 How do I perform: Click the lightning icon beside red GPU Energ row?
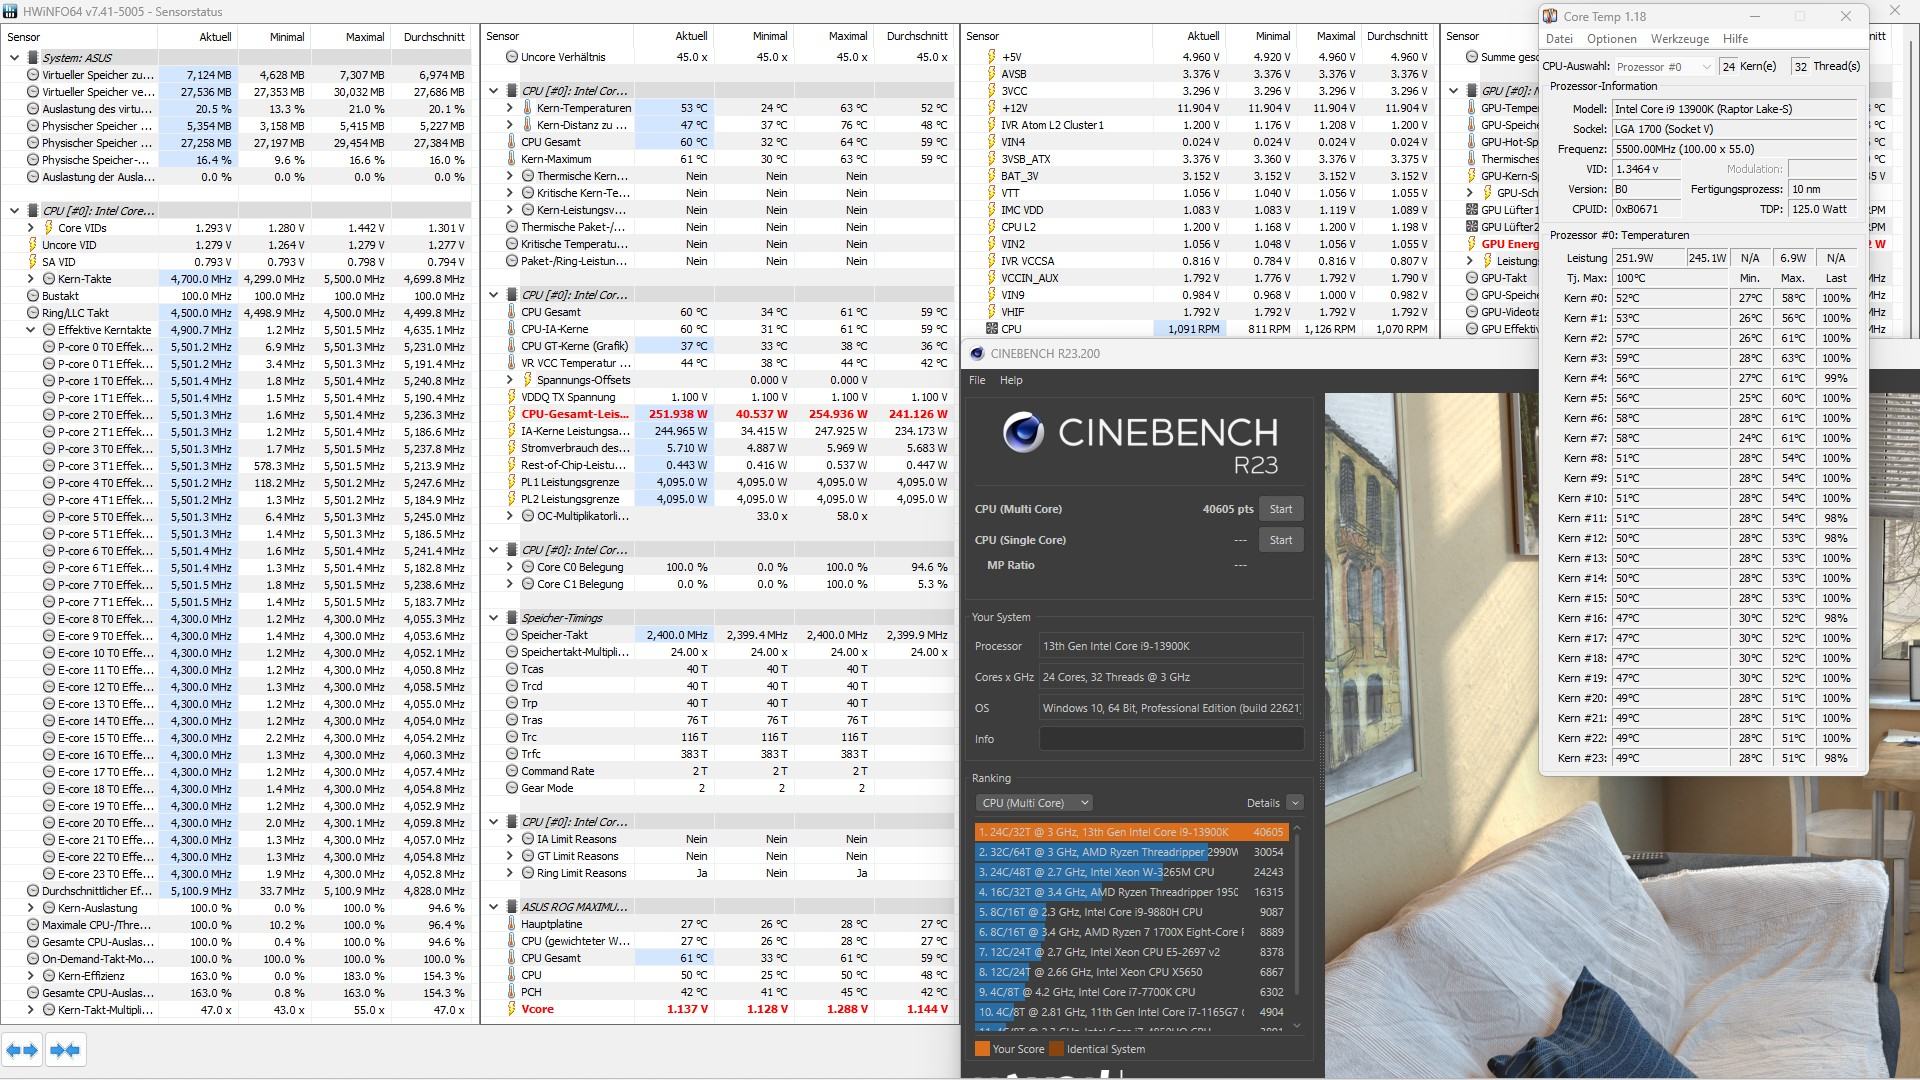tap(1471, 244)
